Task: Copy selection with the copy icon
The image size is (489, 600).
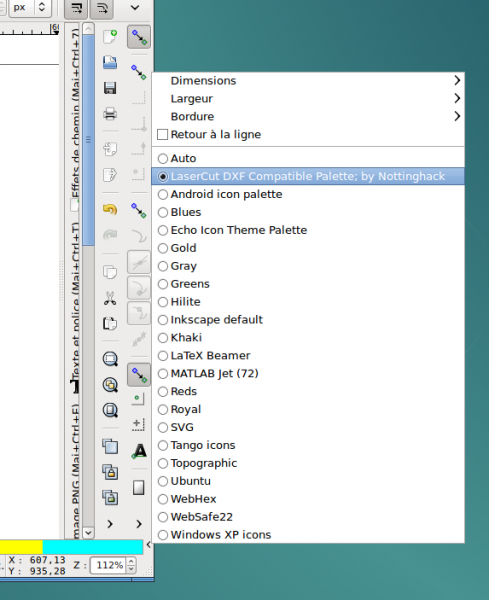Action: click(x=110, y=272)
